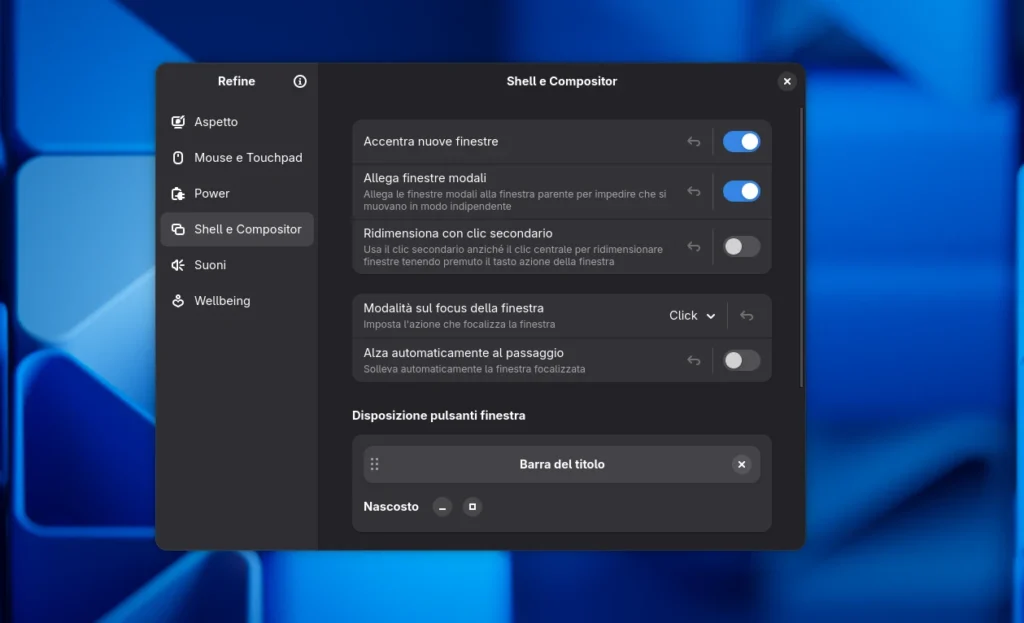Click the Refine info icon
This screenshot has width=1024, height=623.
pyautogui.click(x=299, y=81)
